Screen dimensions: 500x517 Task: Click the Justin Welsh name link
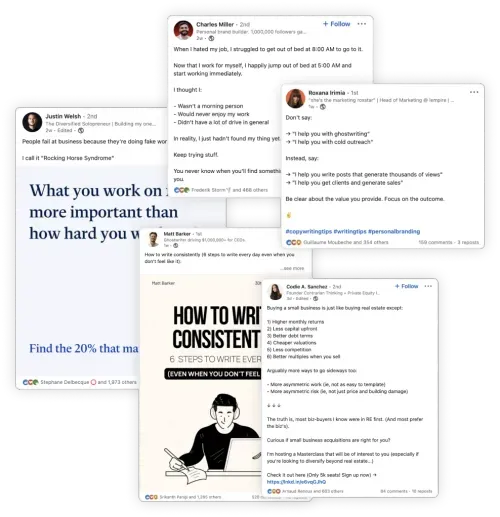(63, 116)
